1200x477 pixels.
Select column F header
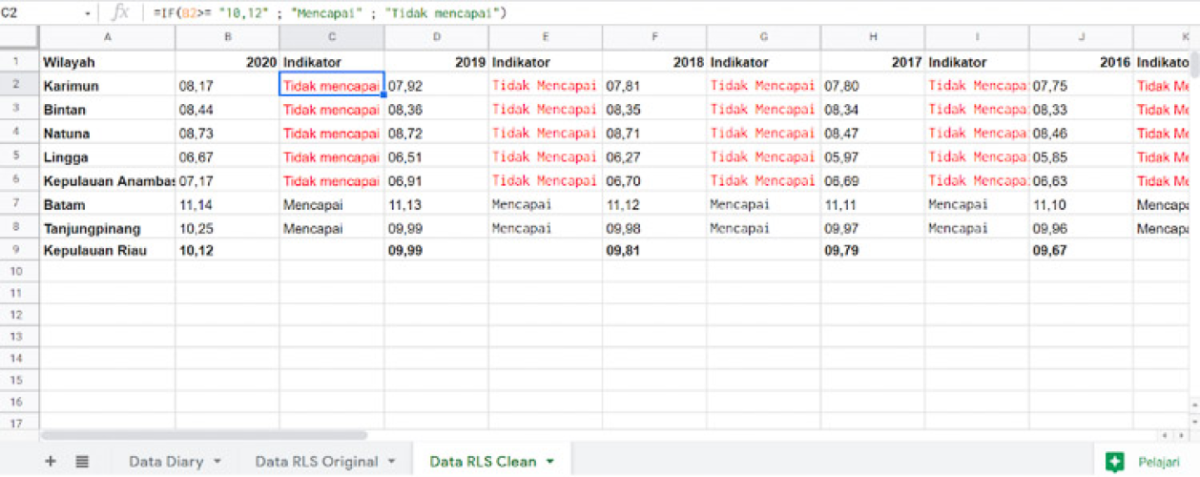pyautogui.click(x=654, y=37)
